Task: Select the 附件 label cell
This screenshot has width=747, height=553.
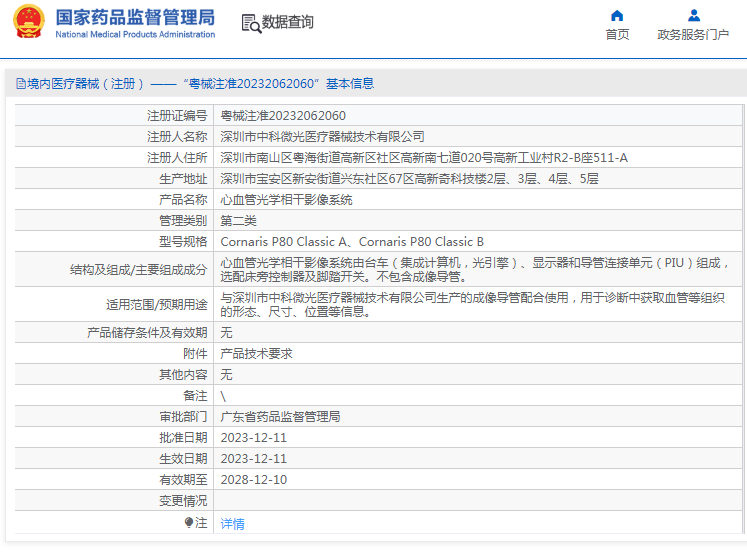Action: 114,353
